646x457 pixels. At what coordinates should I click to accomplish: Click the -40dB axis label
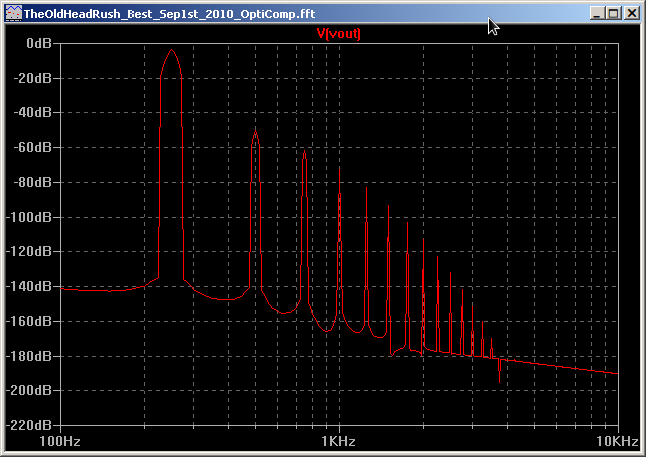pyautogui.click(x=33, y=112)
